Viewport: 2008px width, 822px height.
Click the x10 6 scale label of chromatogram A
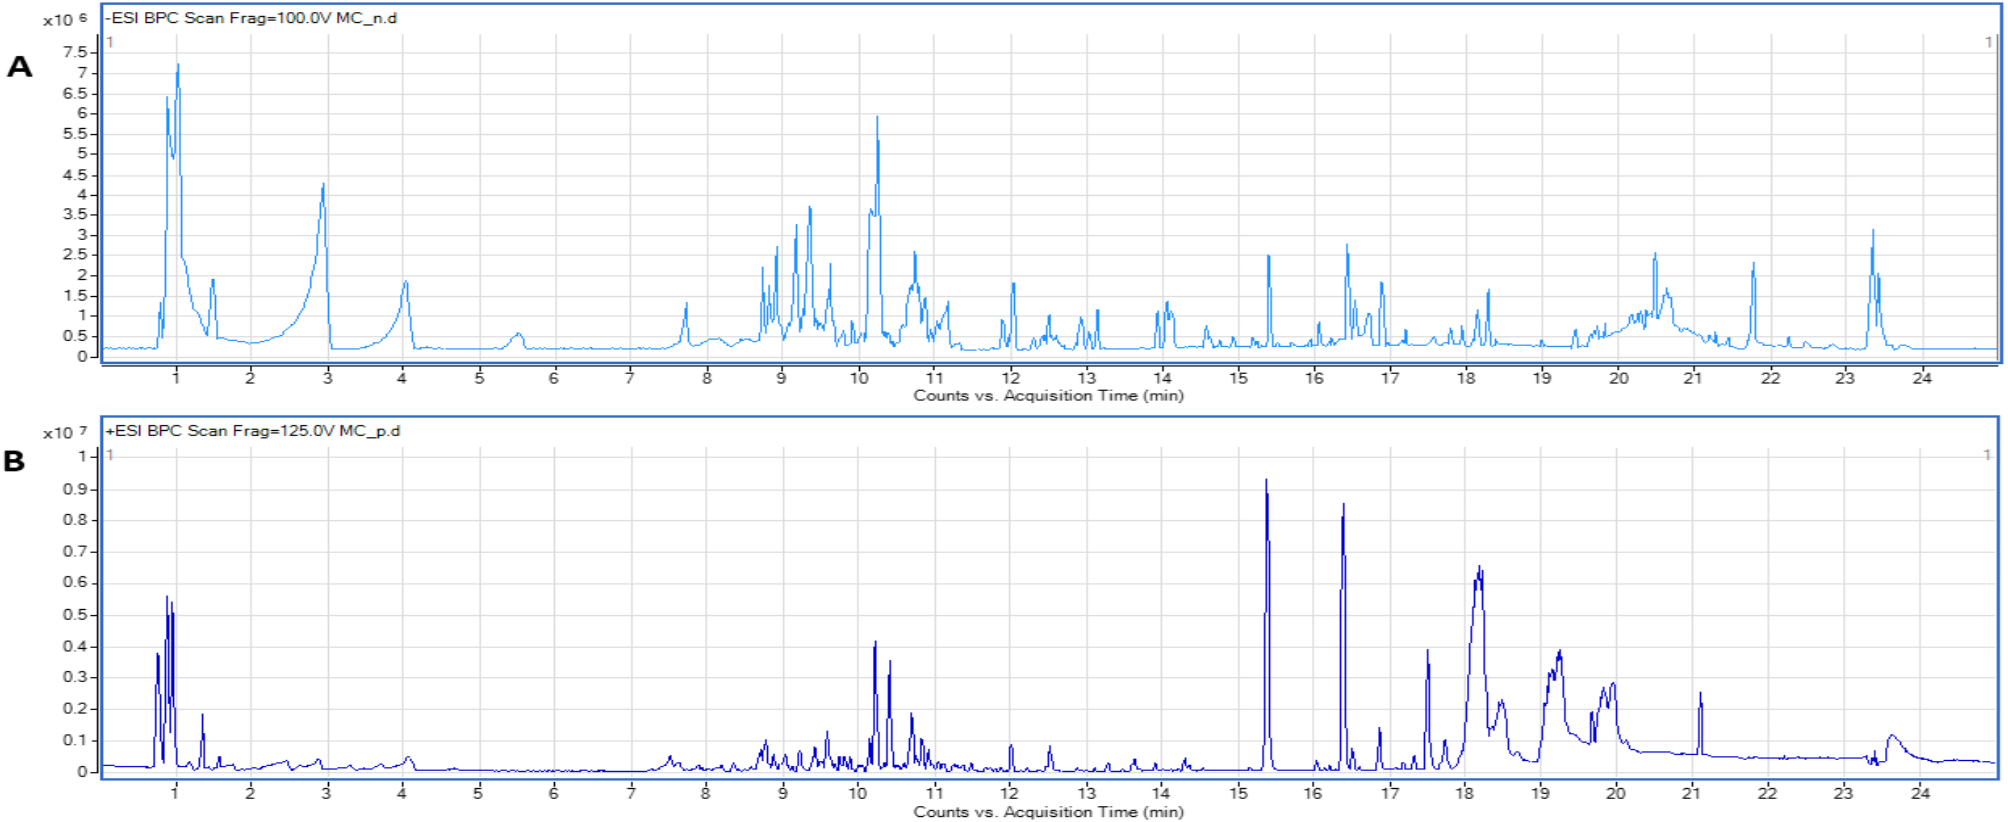click(x=65, y=19)
